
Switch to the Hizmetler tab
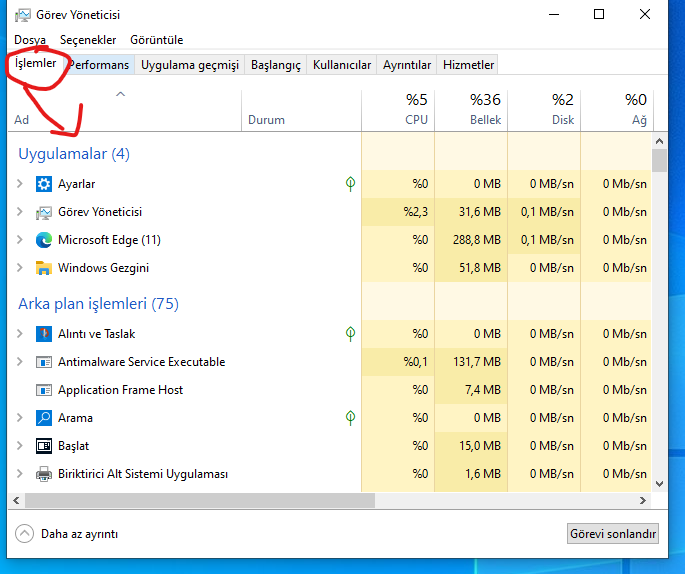click(468, 65)
